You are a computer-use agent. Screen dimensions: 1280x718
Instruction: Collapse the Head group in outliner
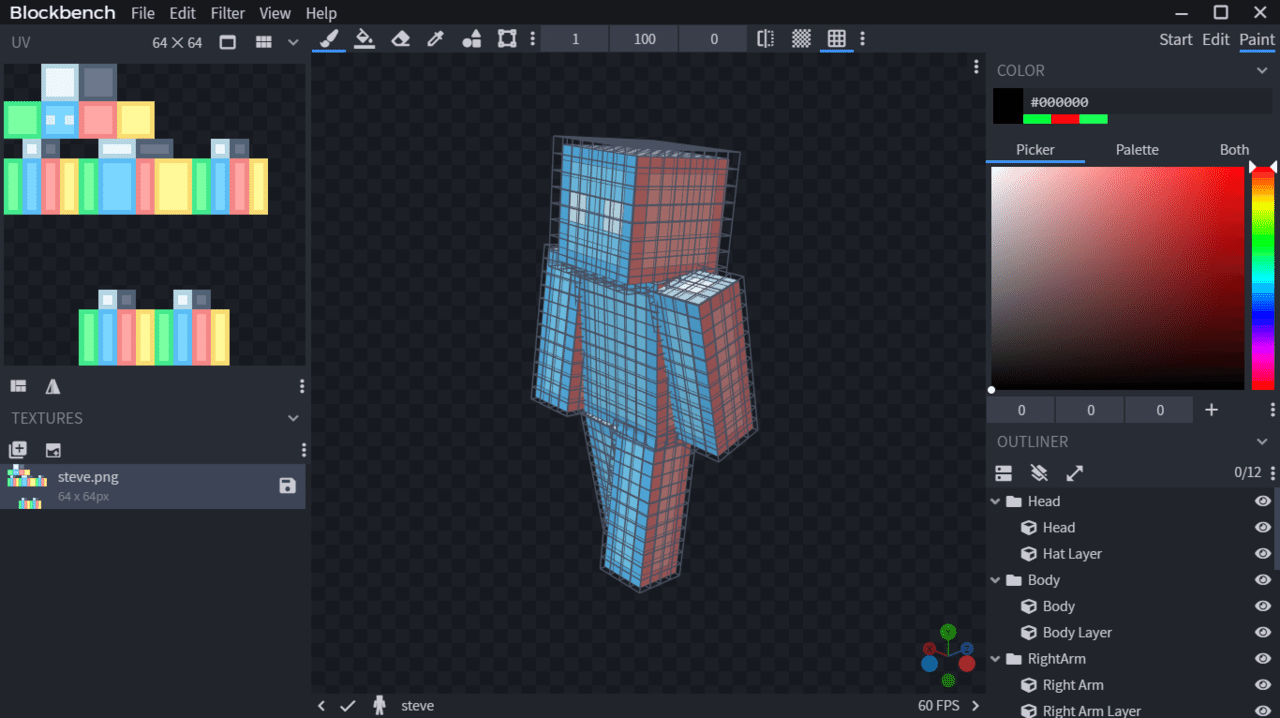pos(995,502)
